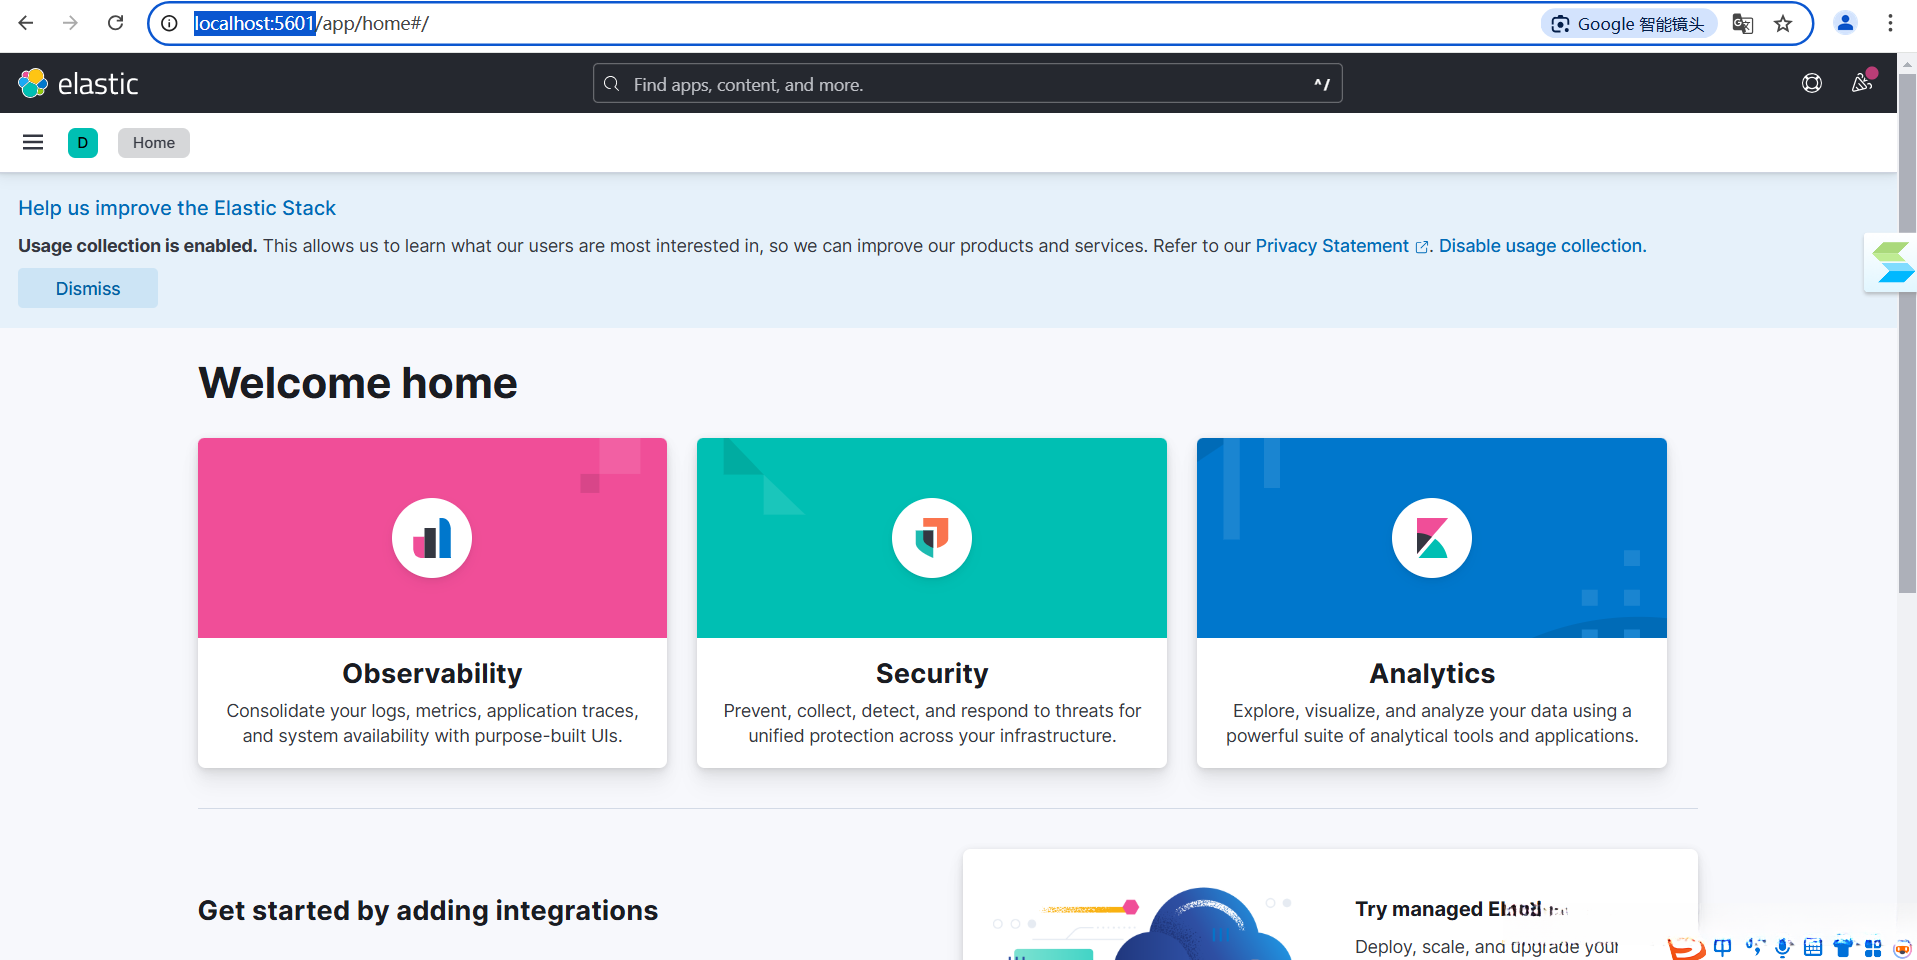Switch input language with the 中 icon

click(x=1722, y=947)
